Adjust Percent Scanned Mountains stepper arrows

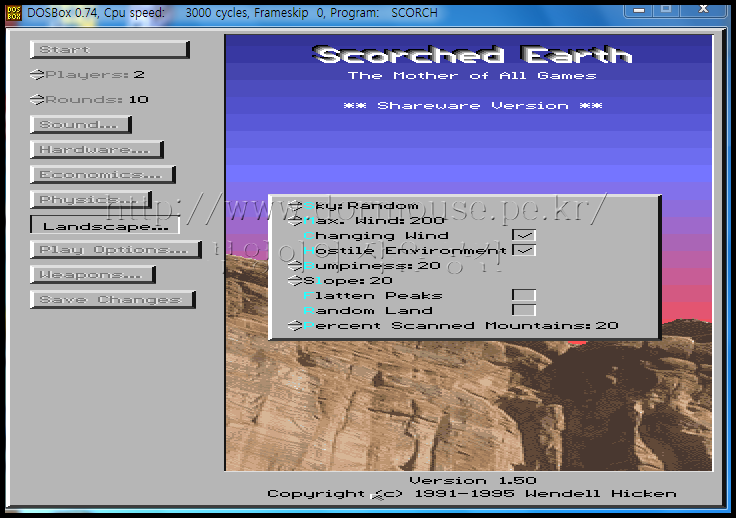click(295, 326)
